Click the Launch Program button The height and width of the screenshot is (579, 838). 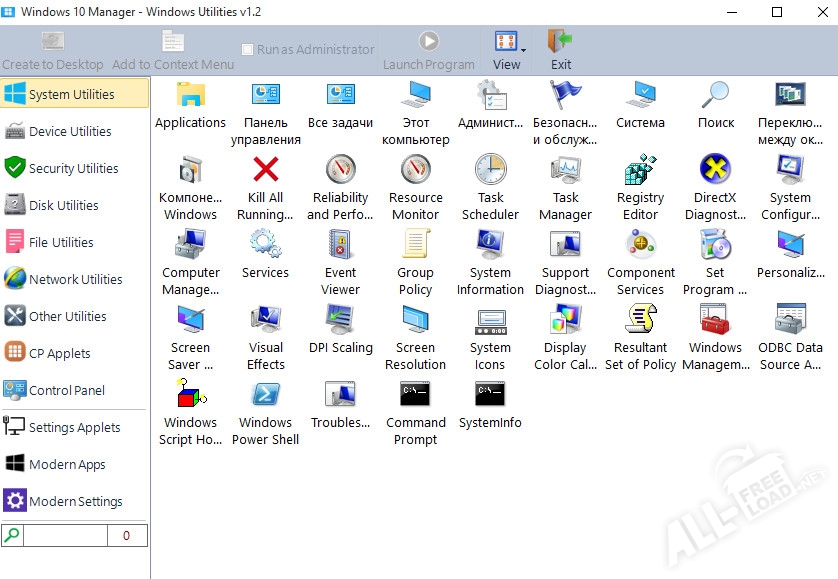point(429,50)
